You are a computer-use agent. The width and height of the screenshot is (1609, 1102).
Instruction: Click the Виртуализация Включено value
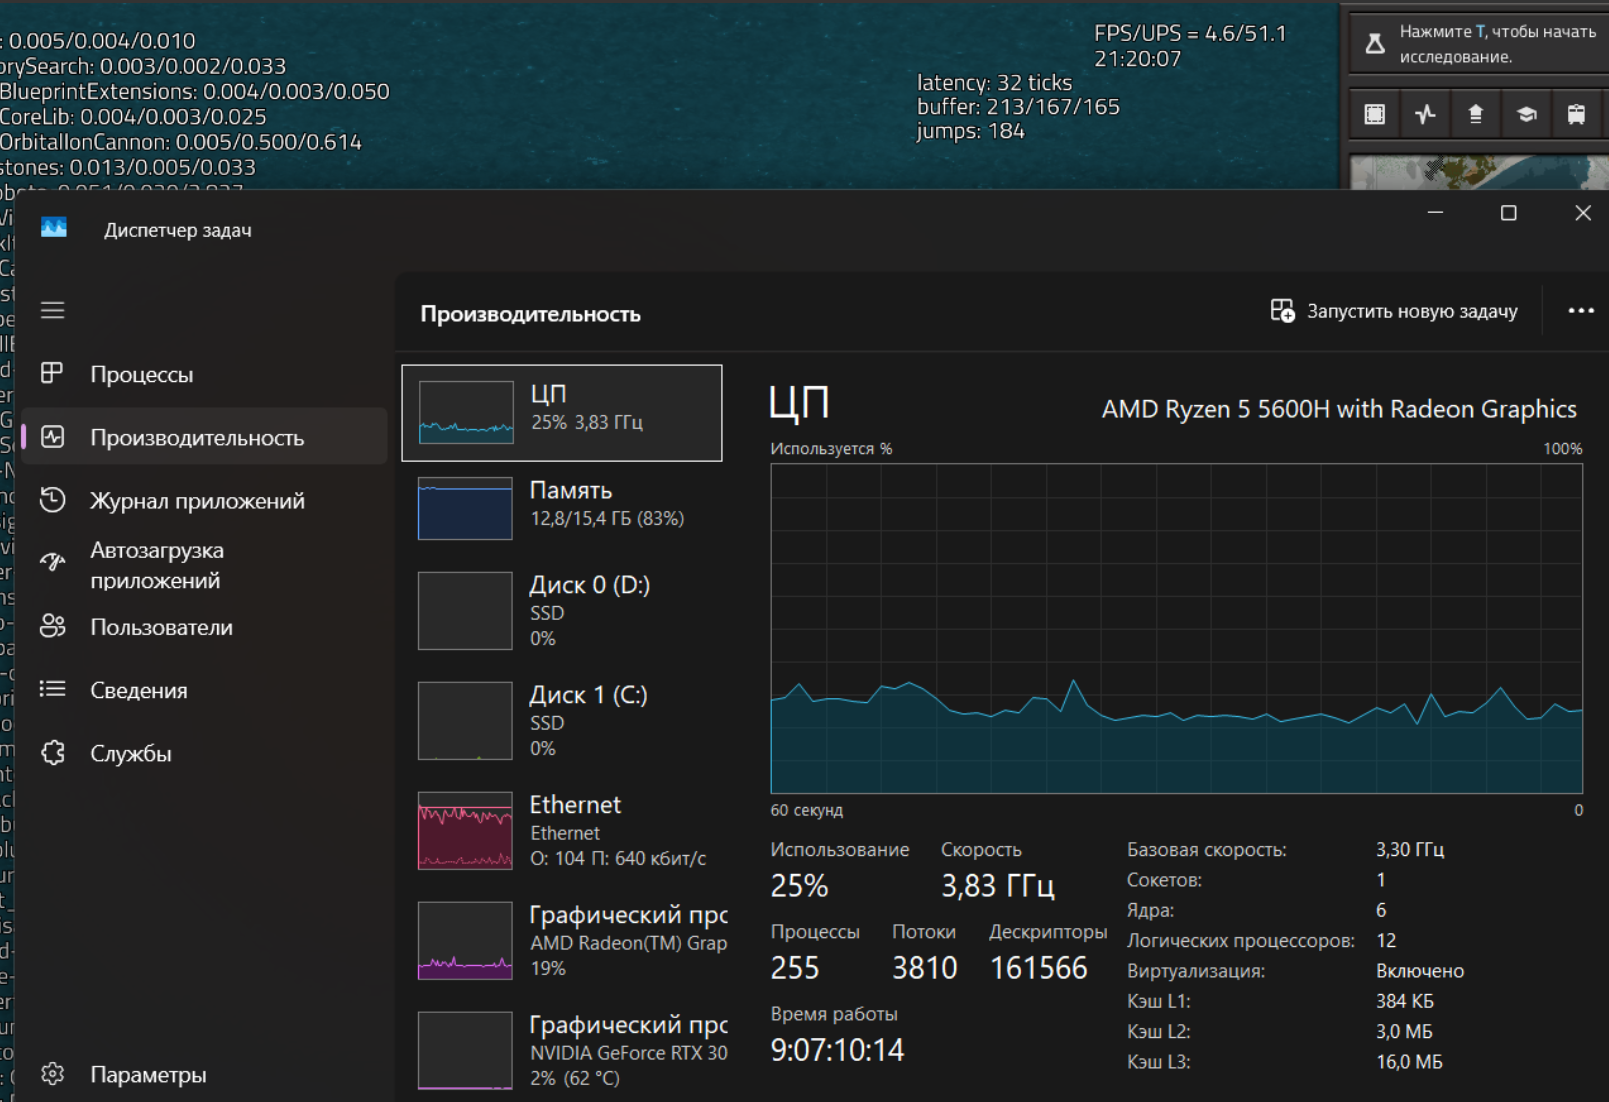1420,971
